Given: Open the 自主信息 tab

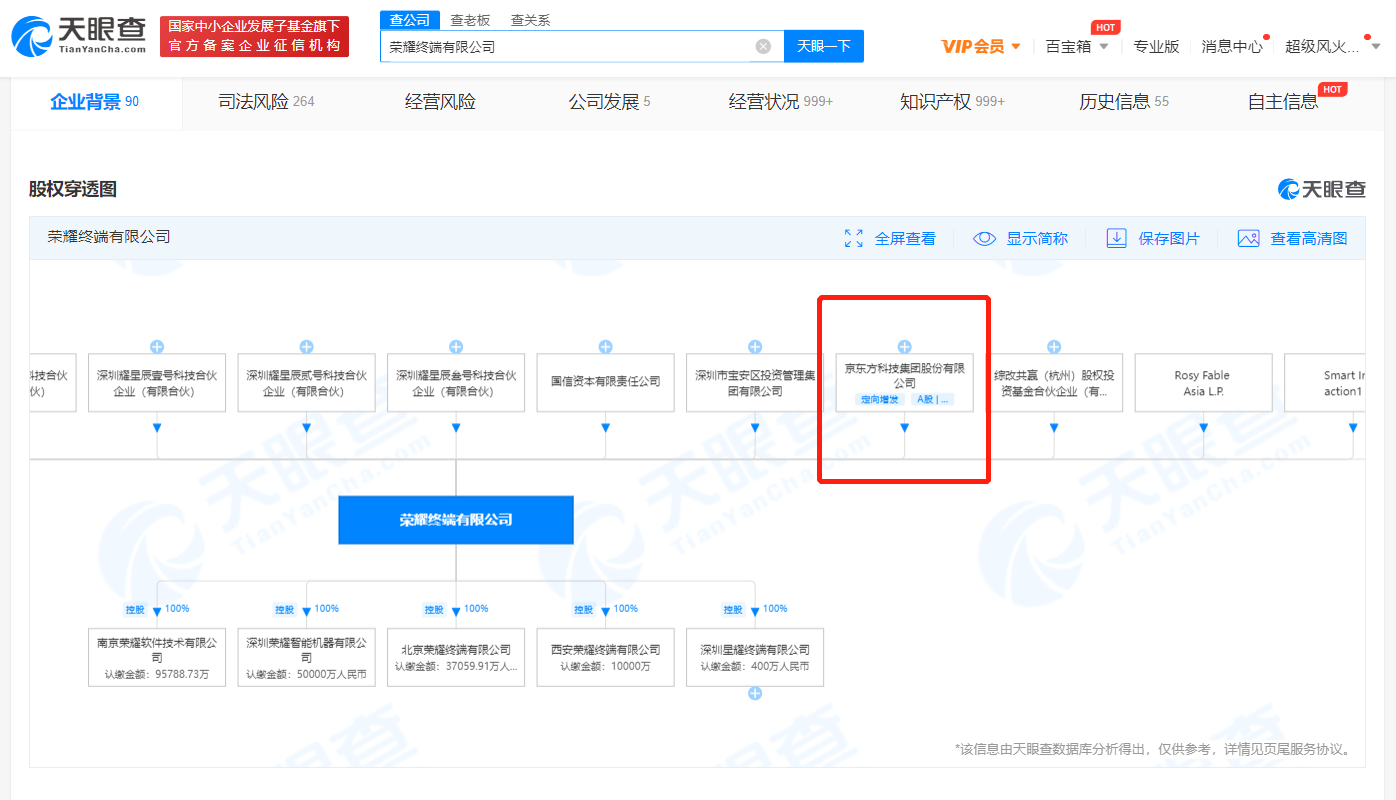Looking at the screenshot, I should (x=1283, y=102).
